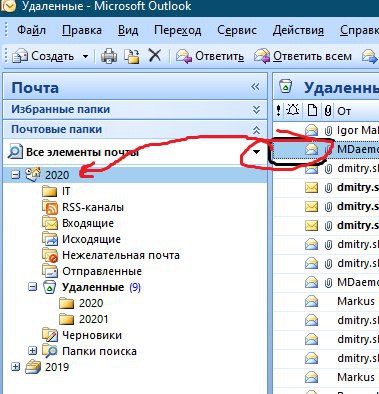Click the Исходящие outbox folder icon
The height and width of the screenshot is (394, 379).
coord(50,239)
